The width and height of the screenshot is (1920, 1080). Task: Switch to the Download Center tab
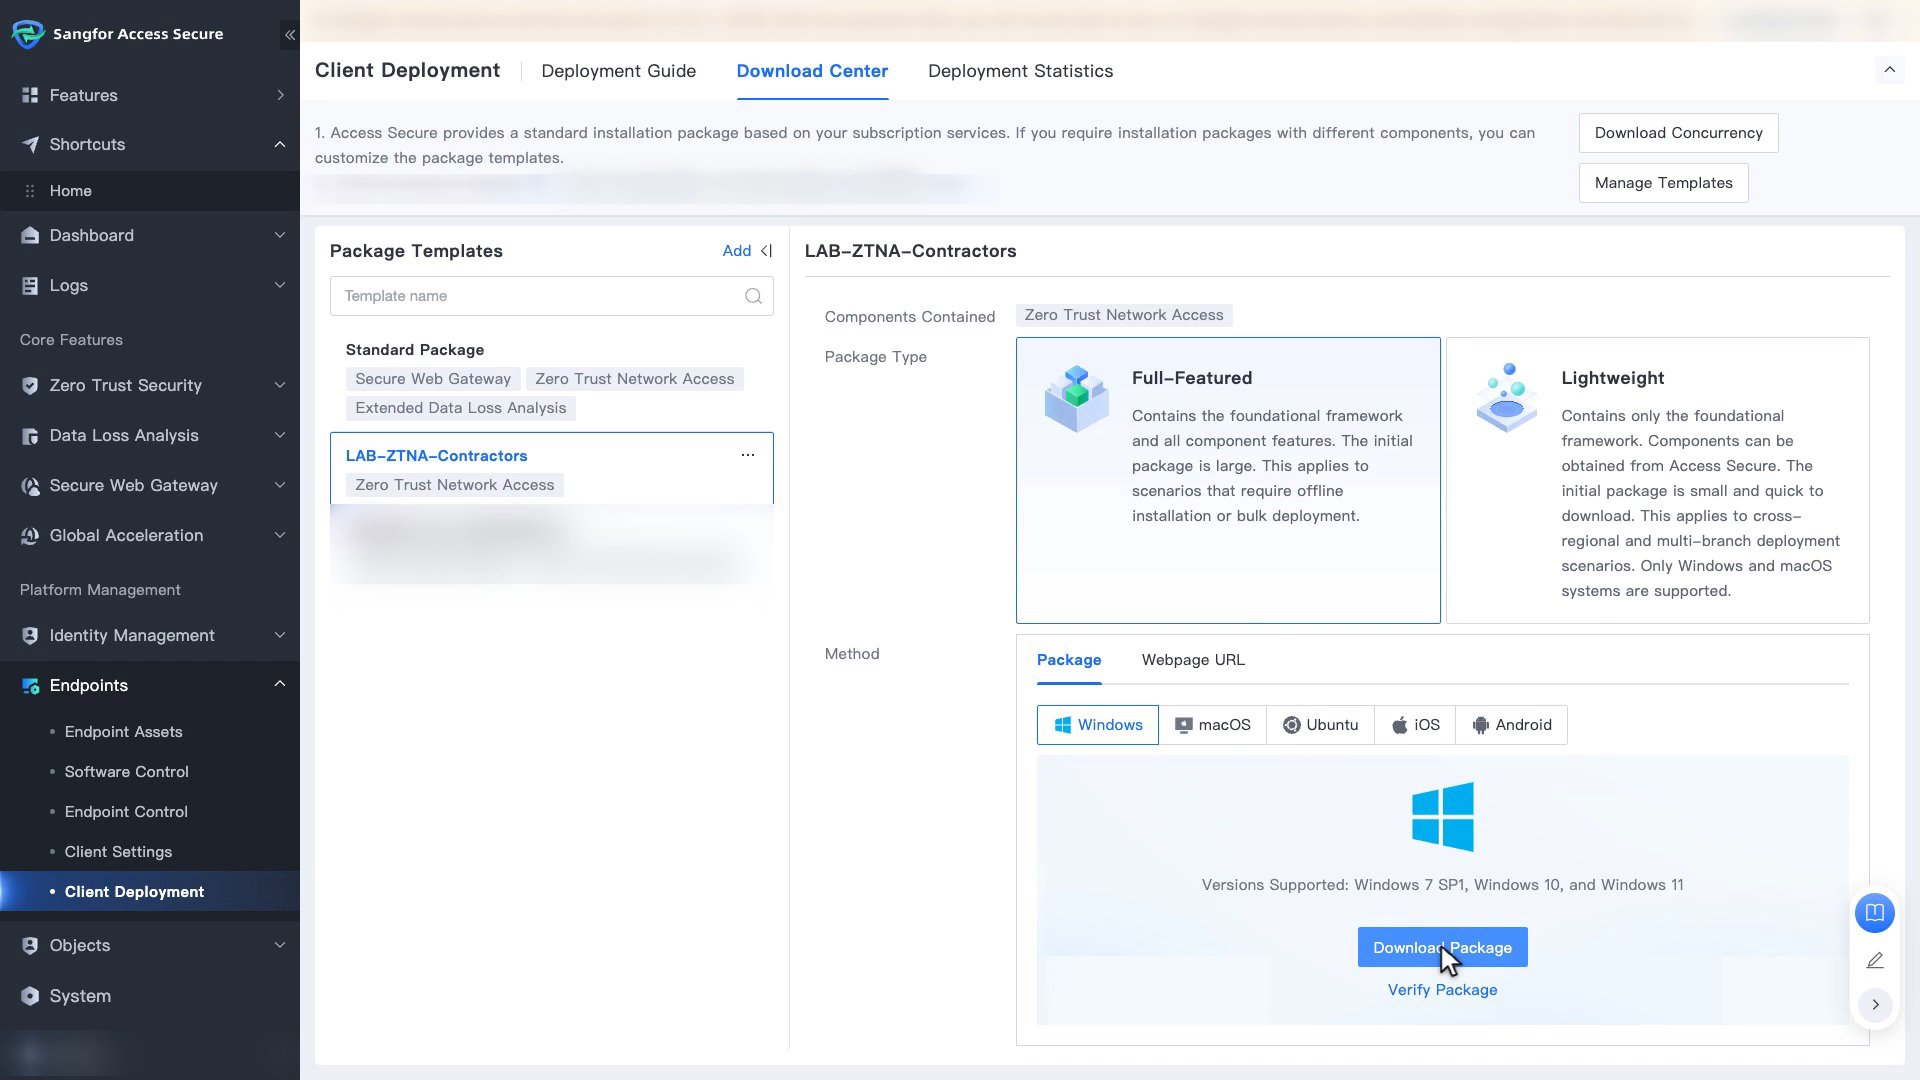point(812,71)
